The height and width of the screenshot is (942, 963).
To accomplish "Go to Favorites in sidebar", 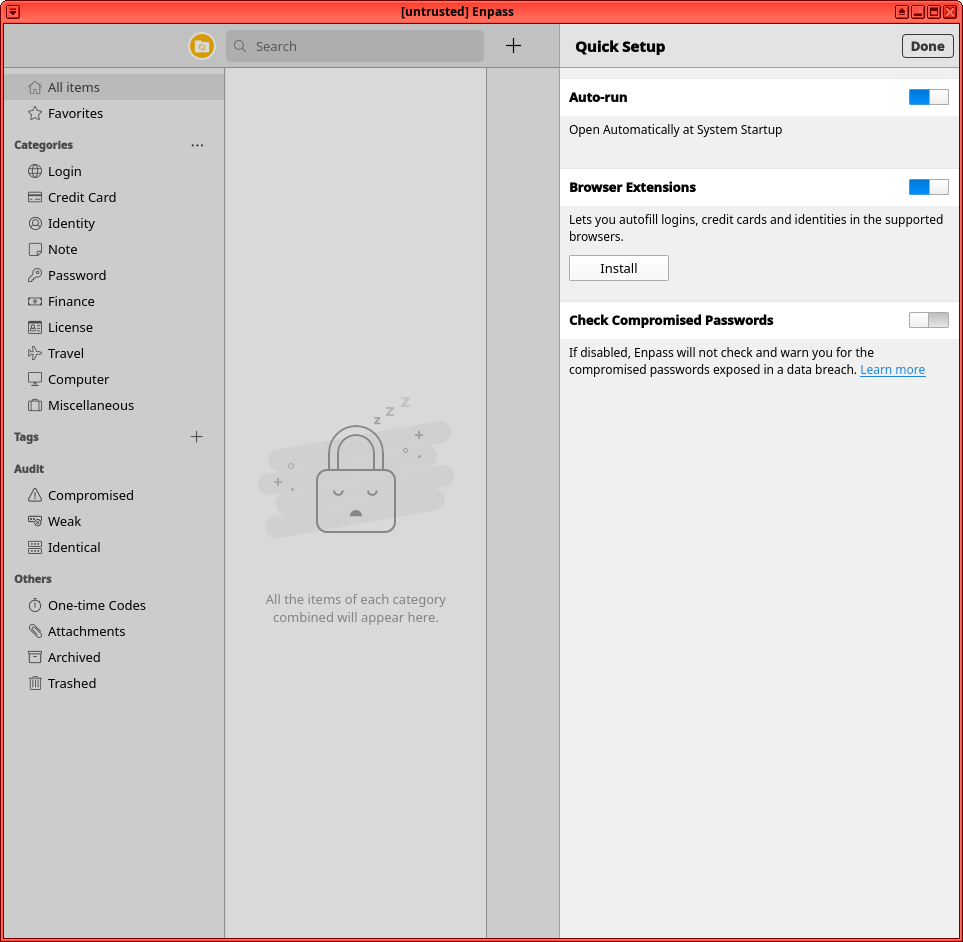I will (75, 113).
